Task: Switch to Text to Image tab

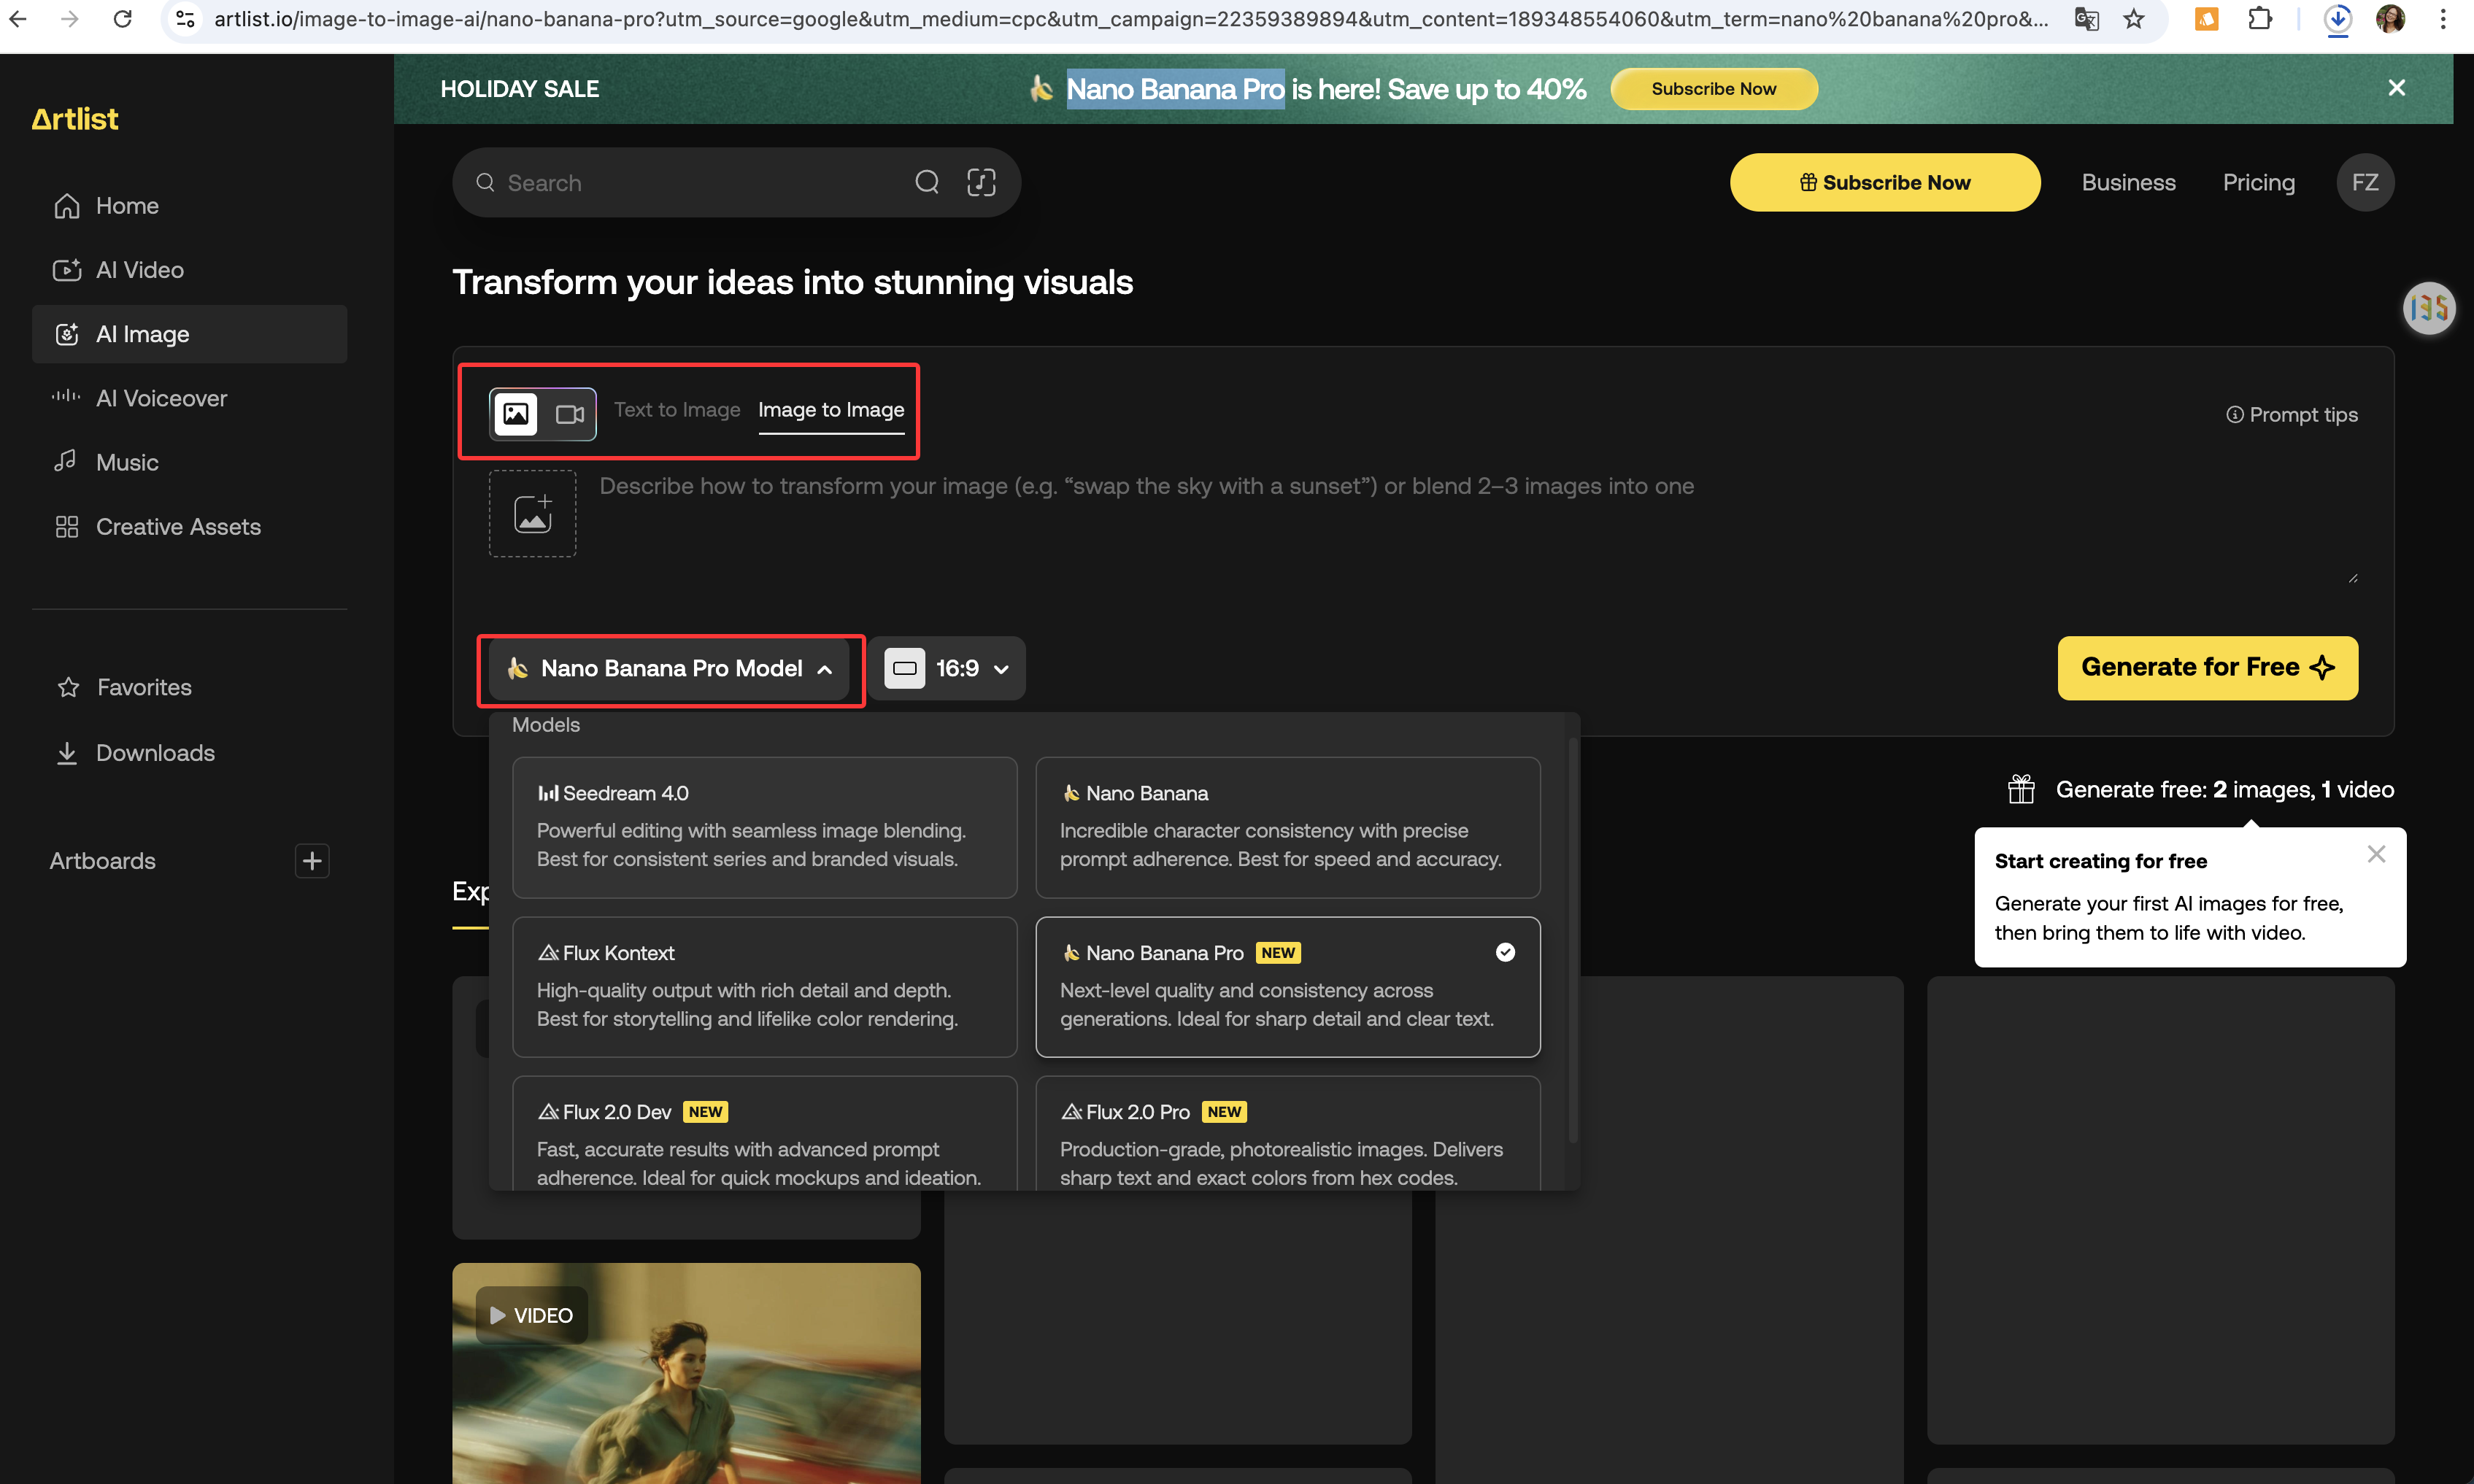Action: [677, 410]
